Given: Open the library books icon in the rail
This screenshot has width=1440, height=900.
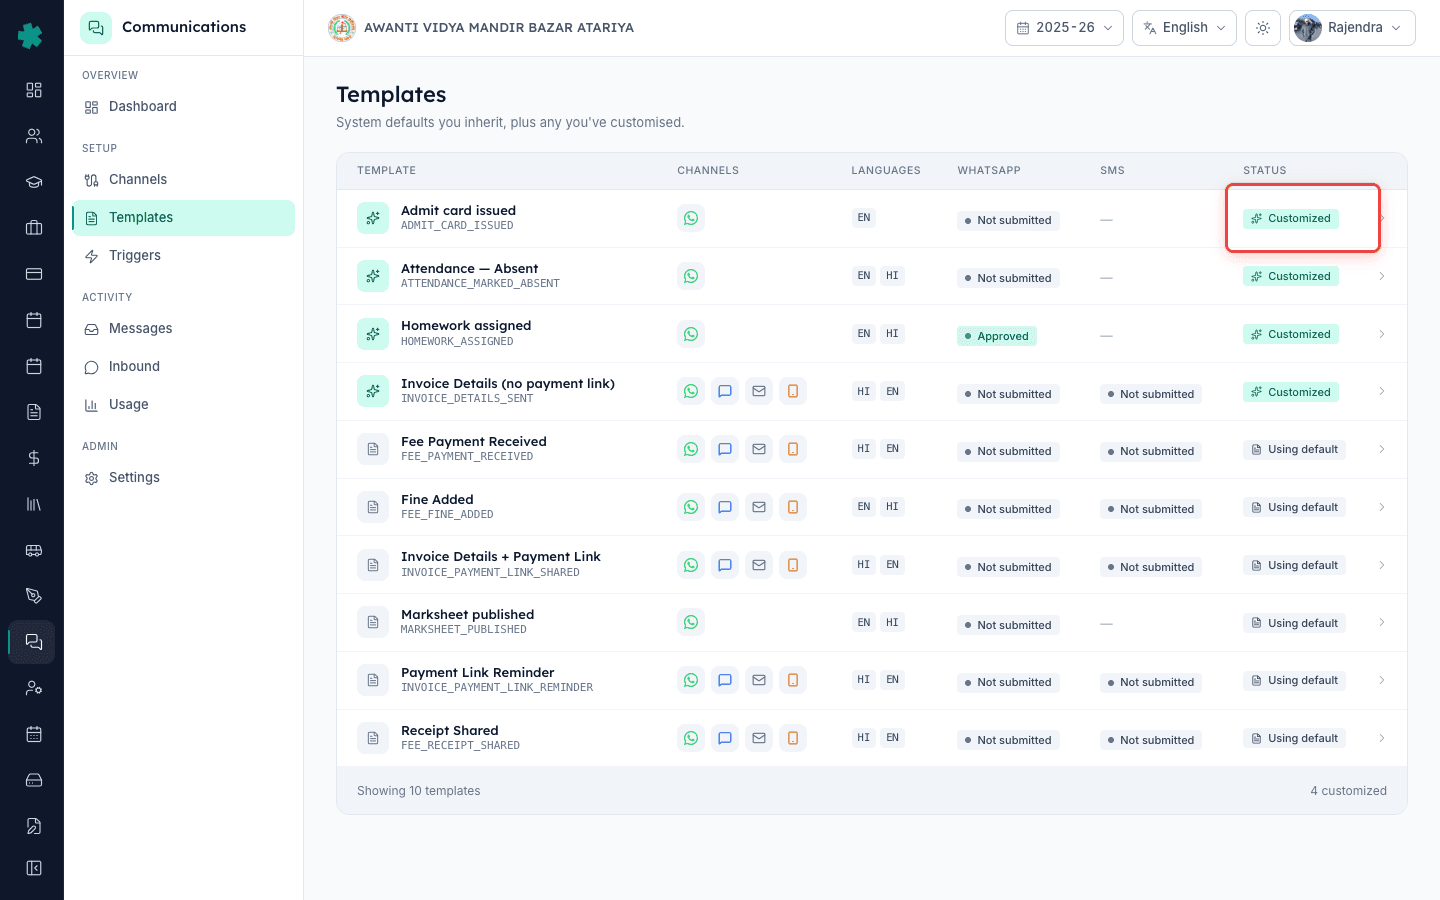Looking at the screenshot, I should pos(34,504).
